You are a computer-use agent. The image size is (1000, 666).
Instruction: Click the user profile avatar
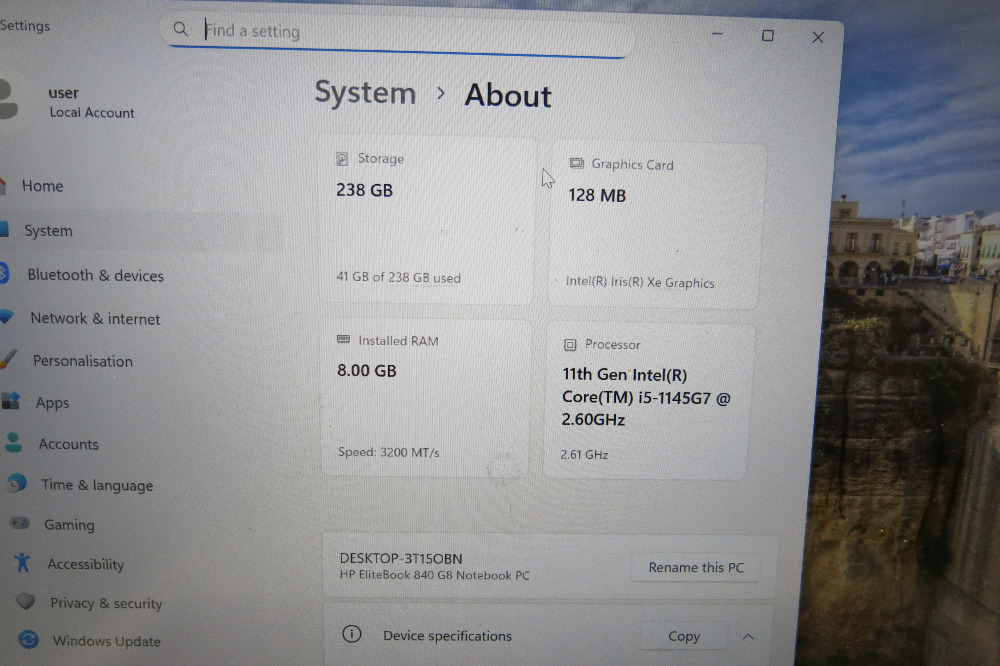pos(8,100)
